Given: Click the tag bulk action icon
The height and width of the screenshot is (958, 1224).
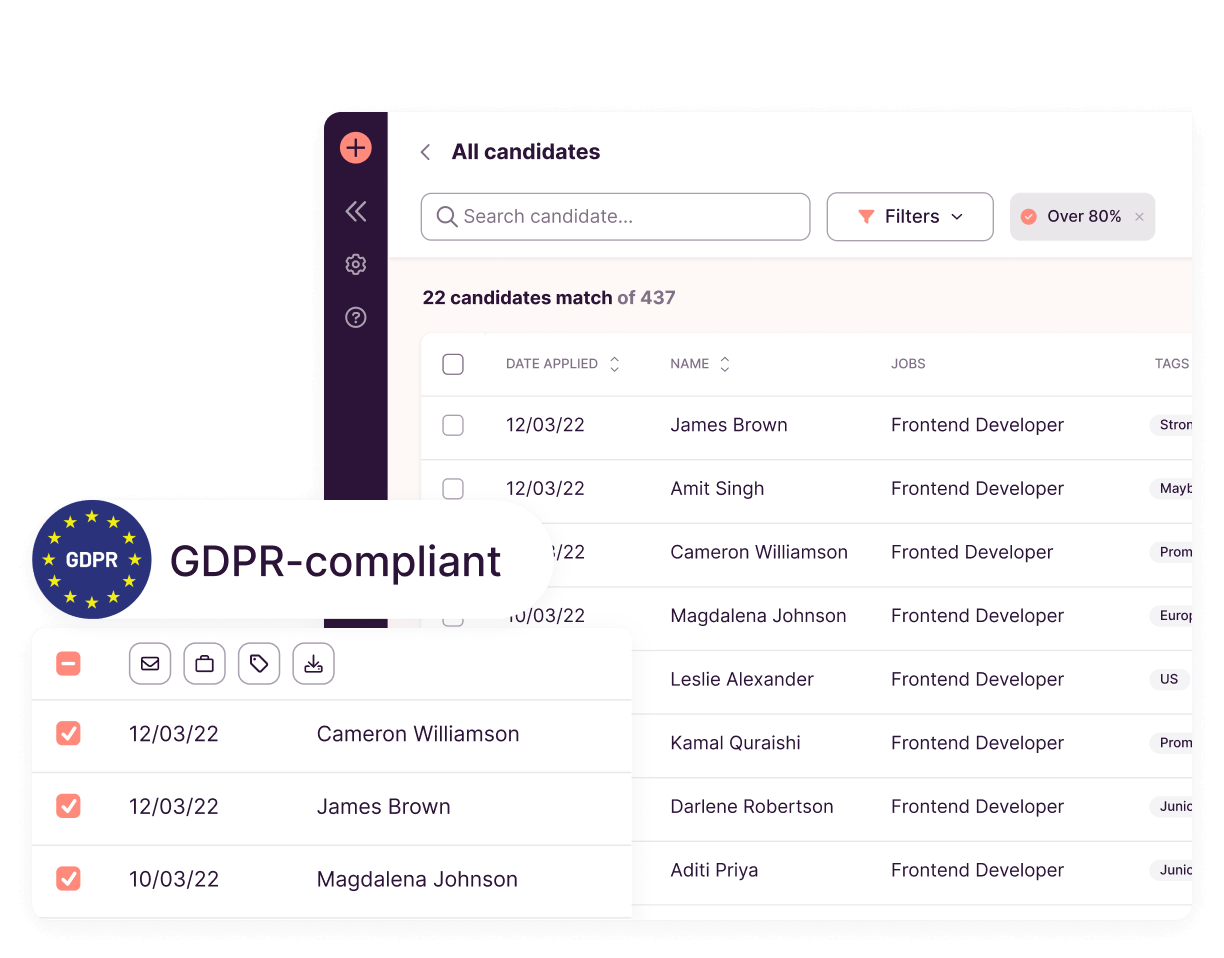Looking at the screenshot, I should coord(259,664).
